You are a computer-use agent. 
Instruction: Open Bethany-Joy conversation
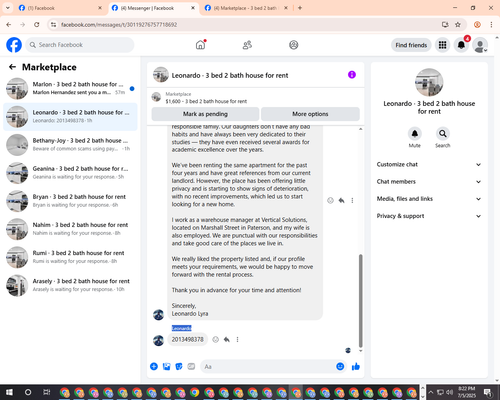click(x=70, y=145)
